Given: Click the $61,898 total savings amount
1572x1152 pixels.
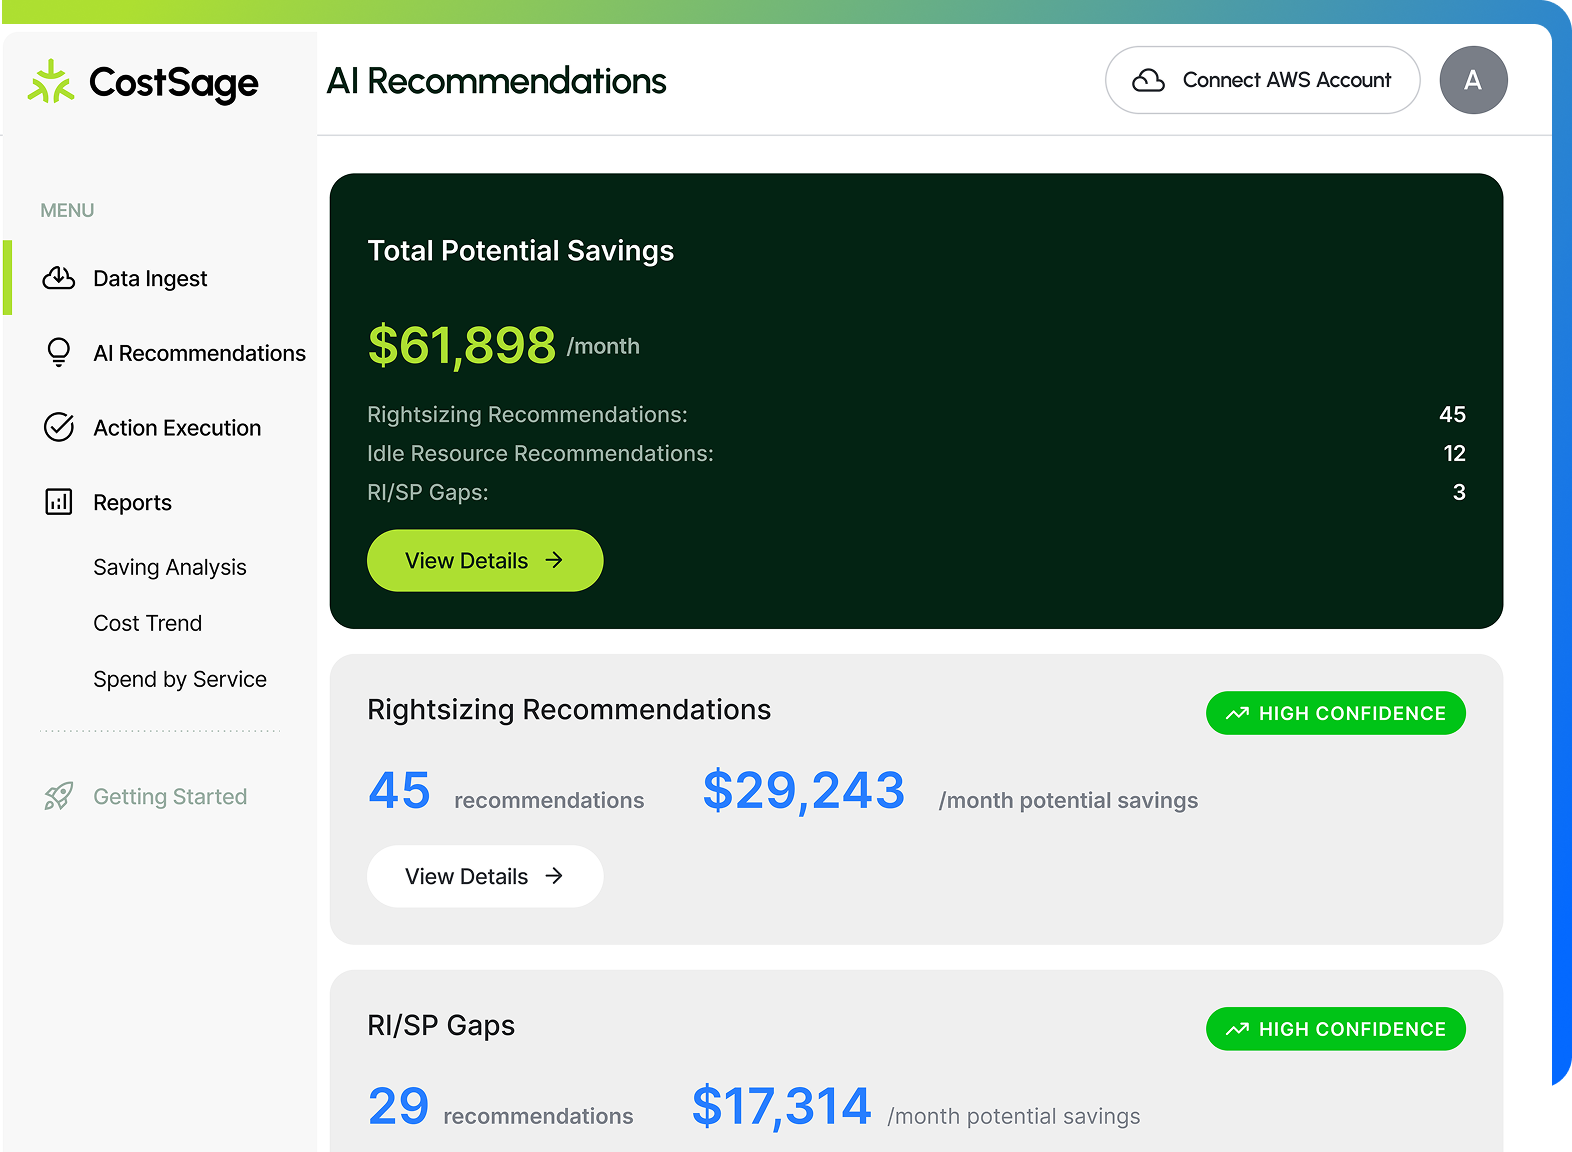Looking at the screenshot, I should [x=461, y=346].
